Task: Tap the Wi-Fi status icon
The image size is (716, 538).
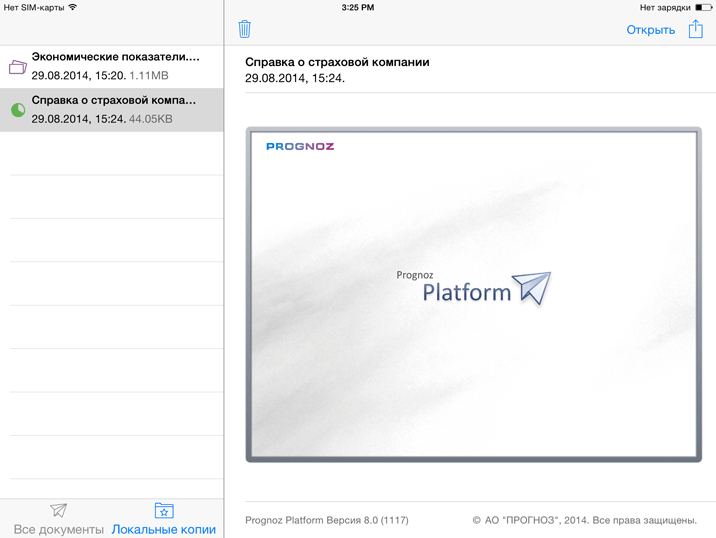Action: [73, 7]
